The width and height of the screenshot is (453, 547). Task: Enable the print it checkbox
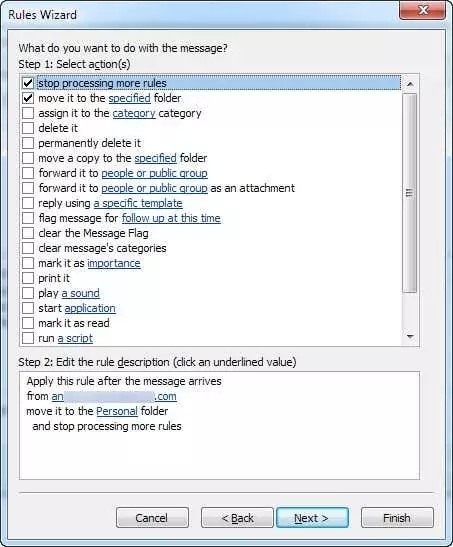coord(28,278)
